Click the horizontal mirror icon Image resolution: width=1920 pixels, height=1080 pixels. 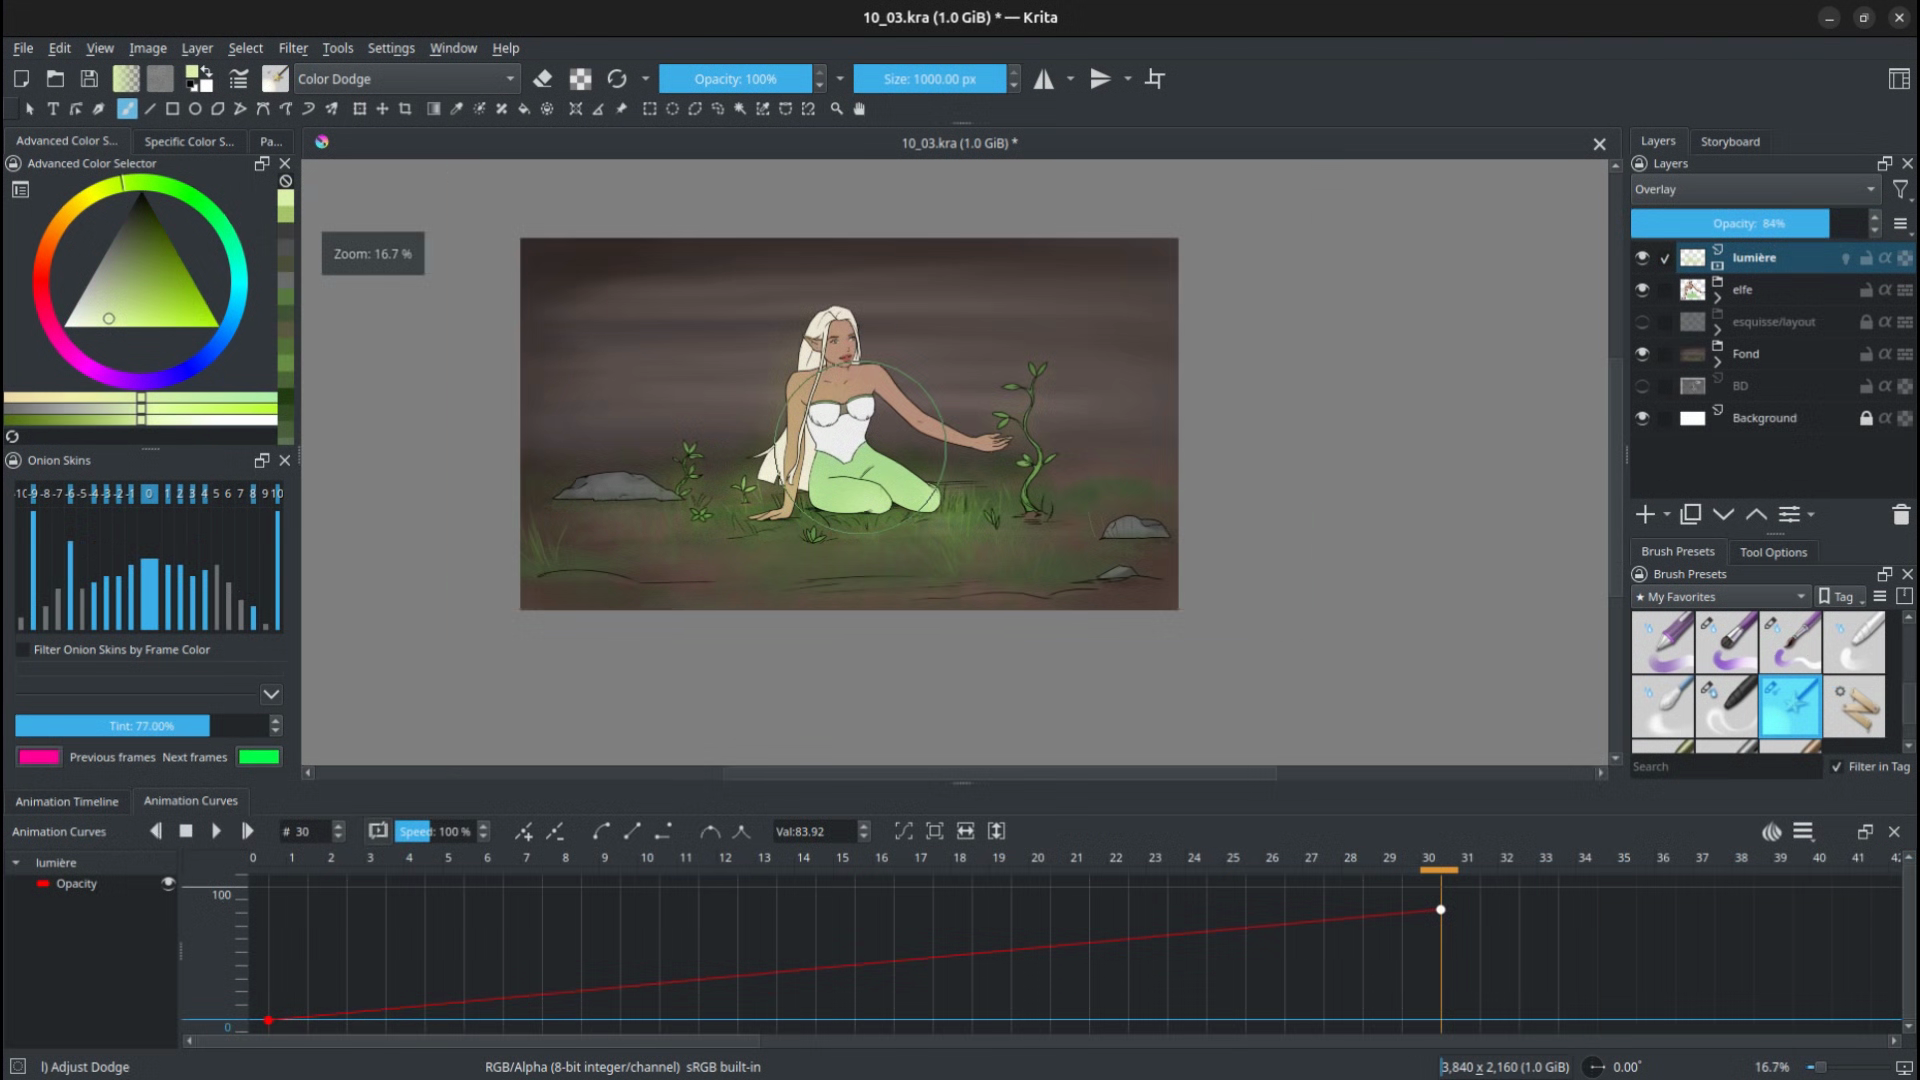coord(1045,78)
